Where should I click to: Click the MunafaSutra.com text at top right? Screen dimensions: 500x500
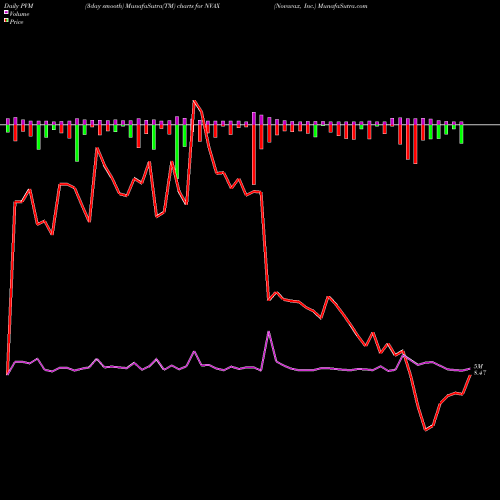point(343,6)
